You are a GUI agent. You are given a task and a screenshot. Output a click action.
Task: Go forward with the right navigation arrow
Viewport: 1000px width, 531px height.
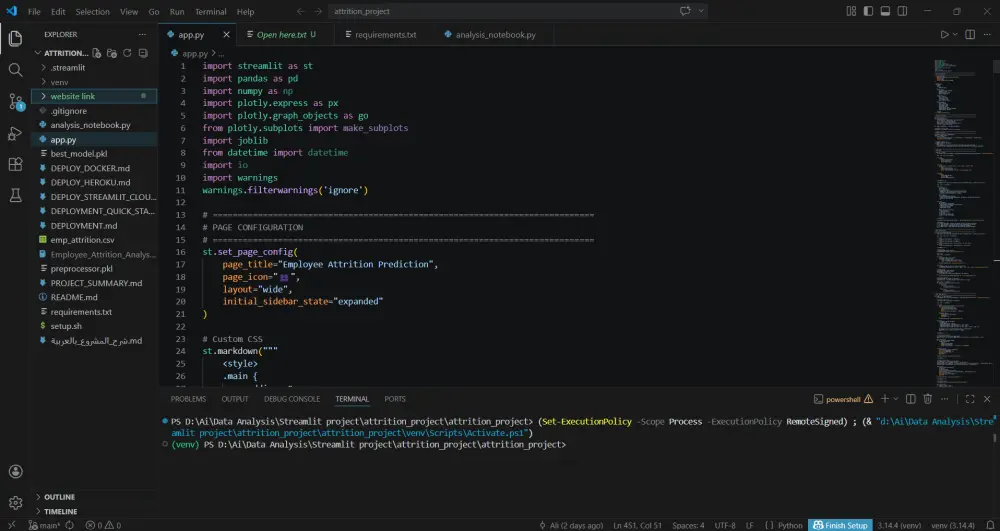(x=318, y=11)
